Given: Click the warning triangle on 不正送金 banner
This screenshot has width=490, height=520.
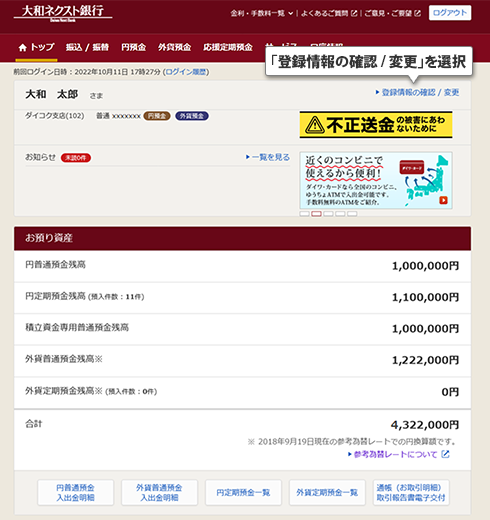Looking at the screenshot, I should tap(314, 125).
